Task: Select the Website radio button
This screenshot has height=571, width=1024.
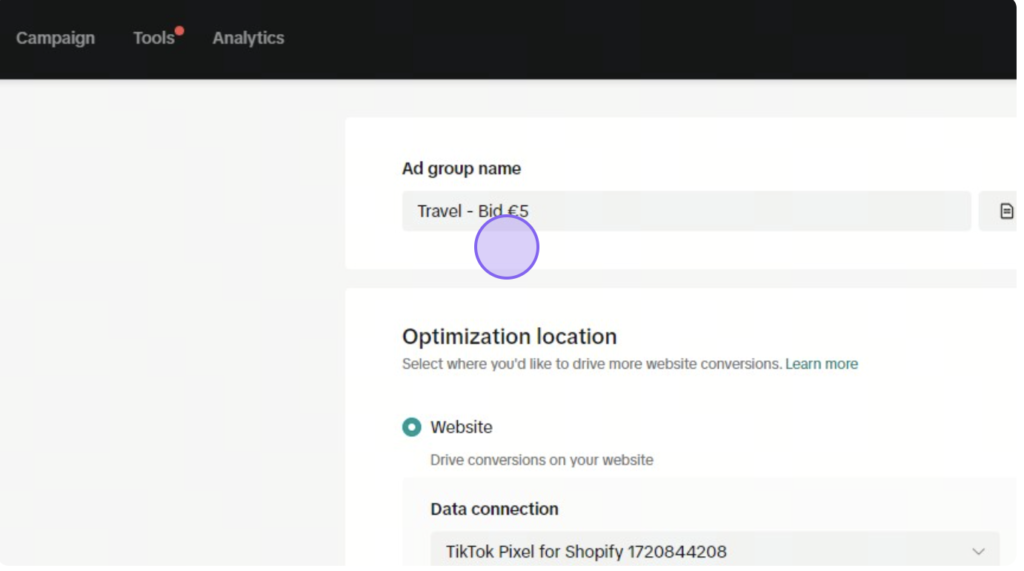Action: click(411, 427)
